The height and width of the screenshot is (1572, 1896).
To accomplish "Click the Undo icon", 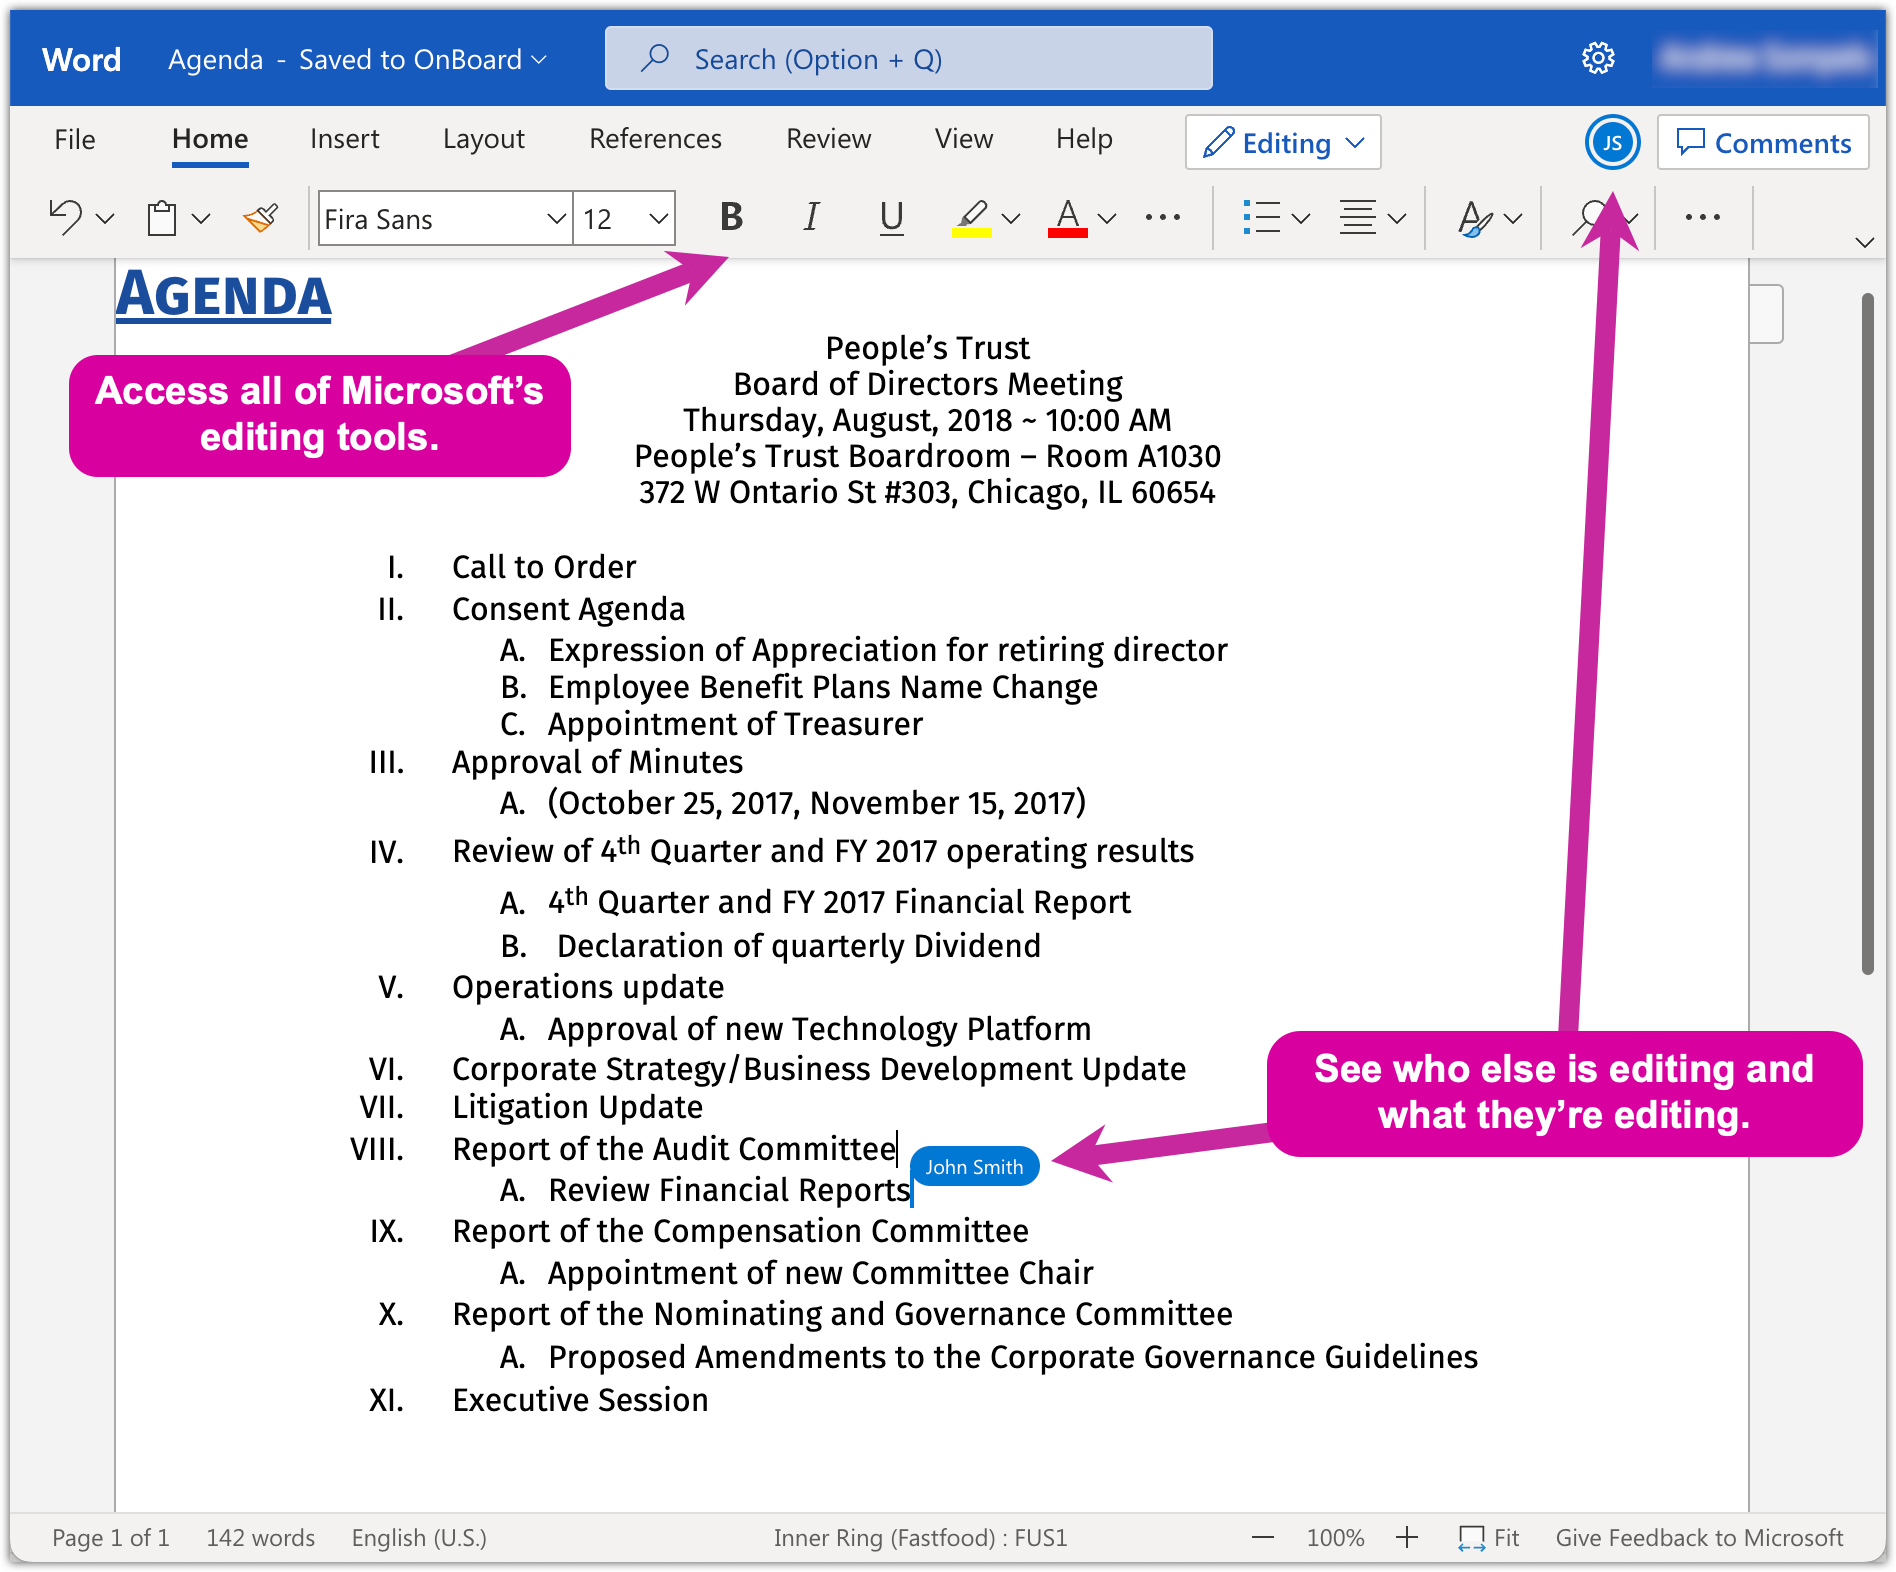I will (x=66, y=217).
